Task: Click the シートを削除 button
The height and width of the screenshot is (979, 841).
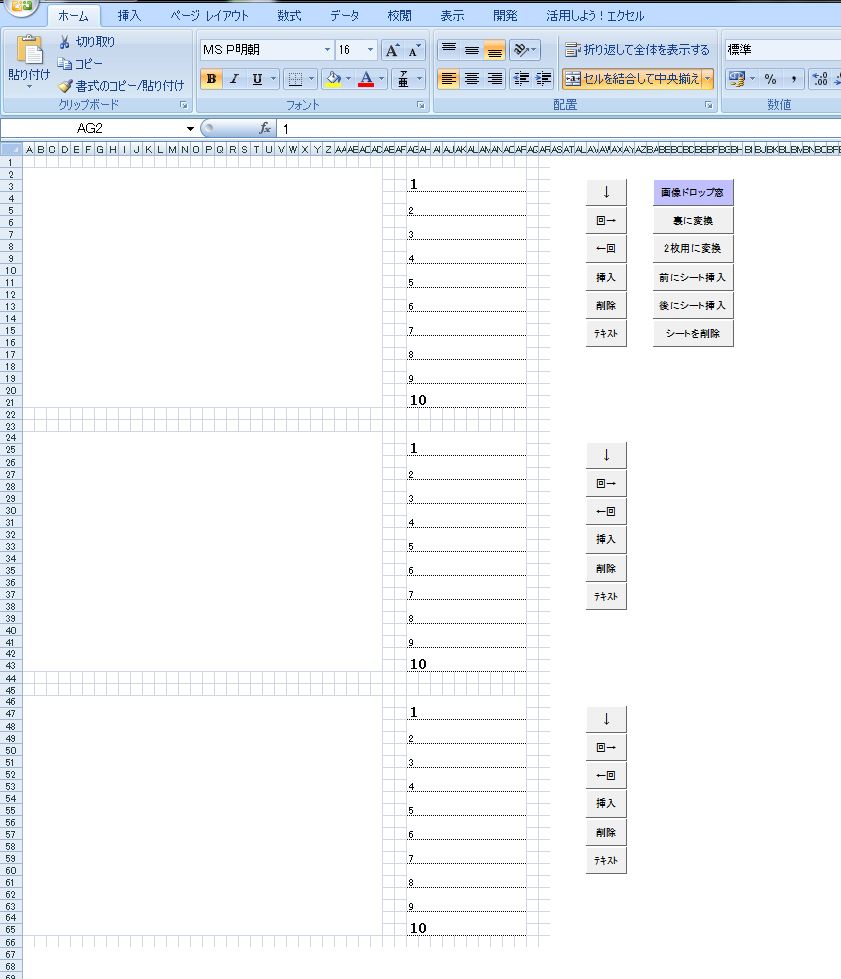Action: click(692, 333)
